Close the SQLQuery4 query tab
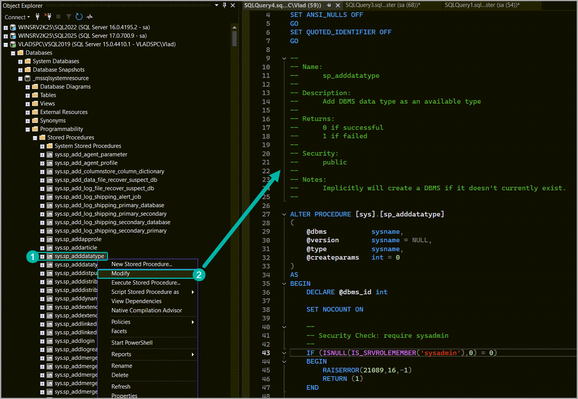Screen dimensions: 578x399 (337, 5)
